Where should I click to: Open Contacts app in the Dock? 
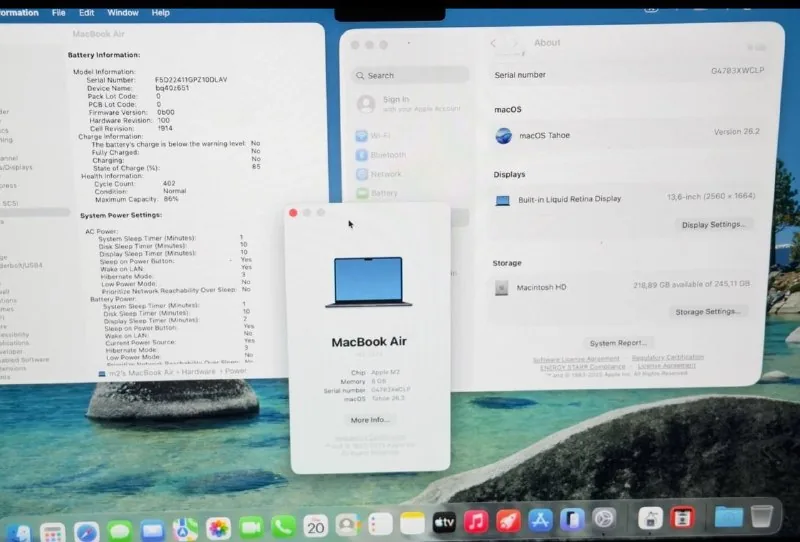pos(348,525)
